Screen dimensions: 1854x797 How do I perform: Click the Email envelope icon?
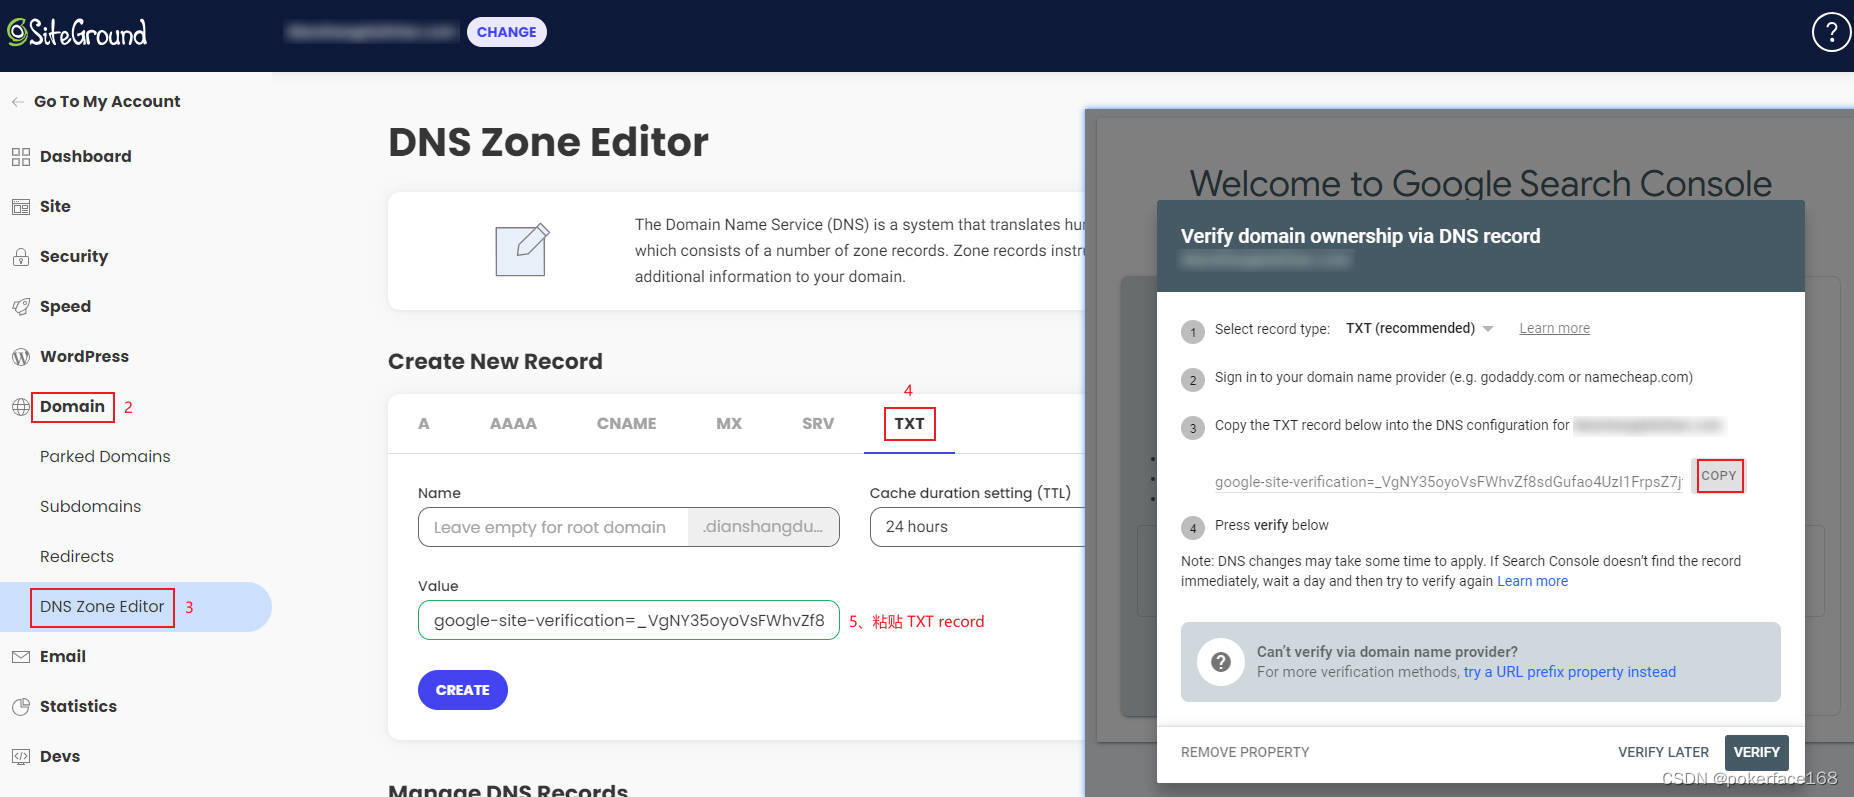(20, 657)
